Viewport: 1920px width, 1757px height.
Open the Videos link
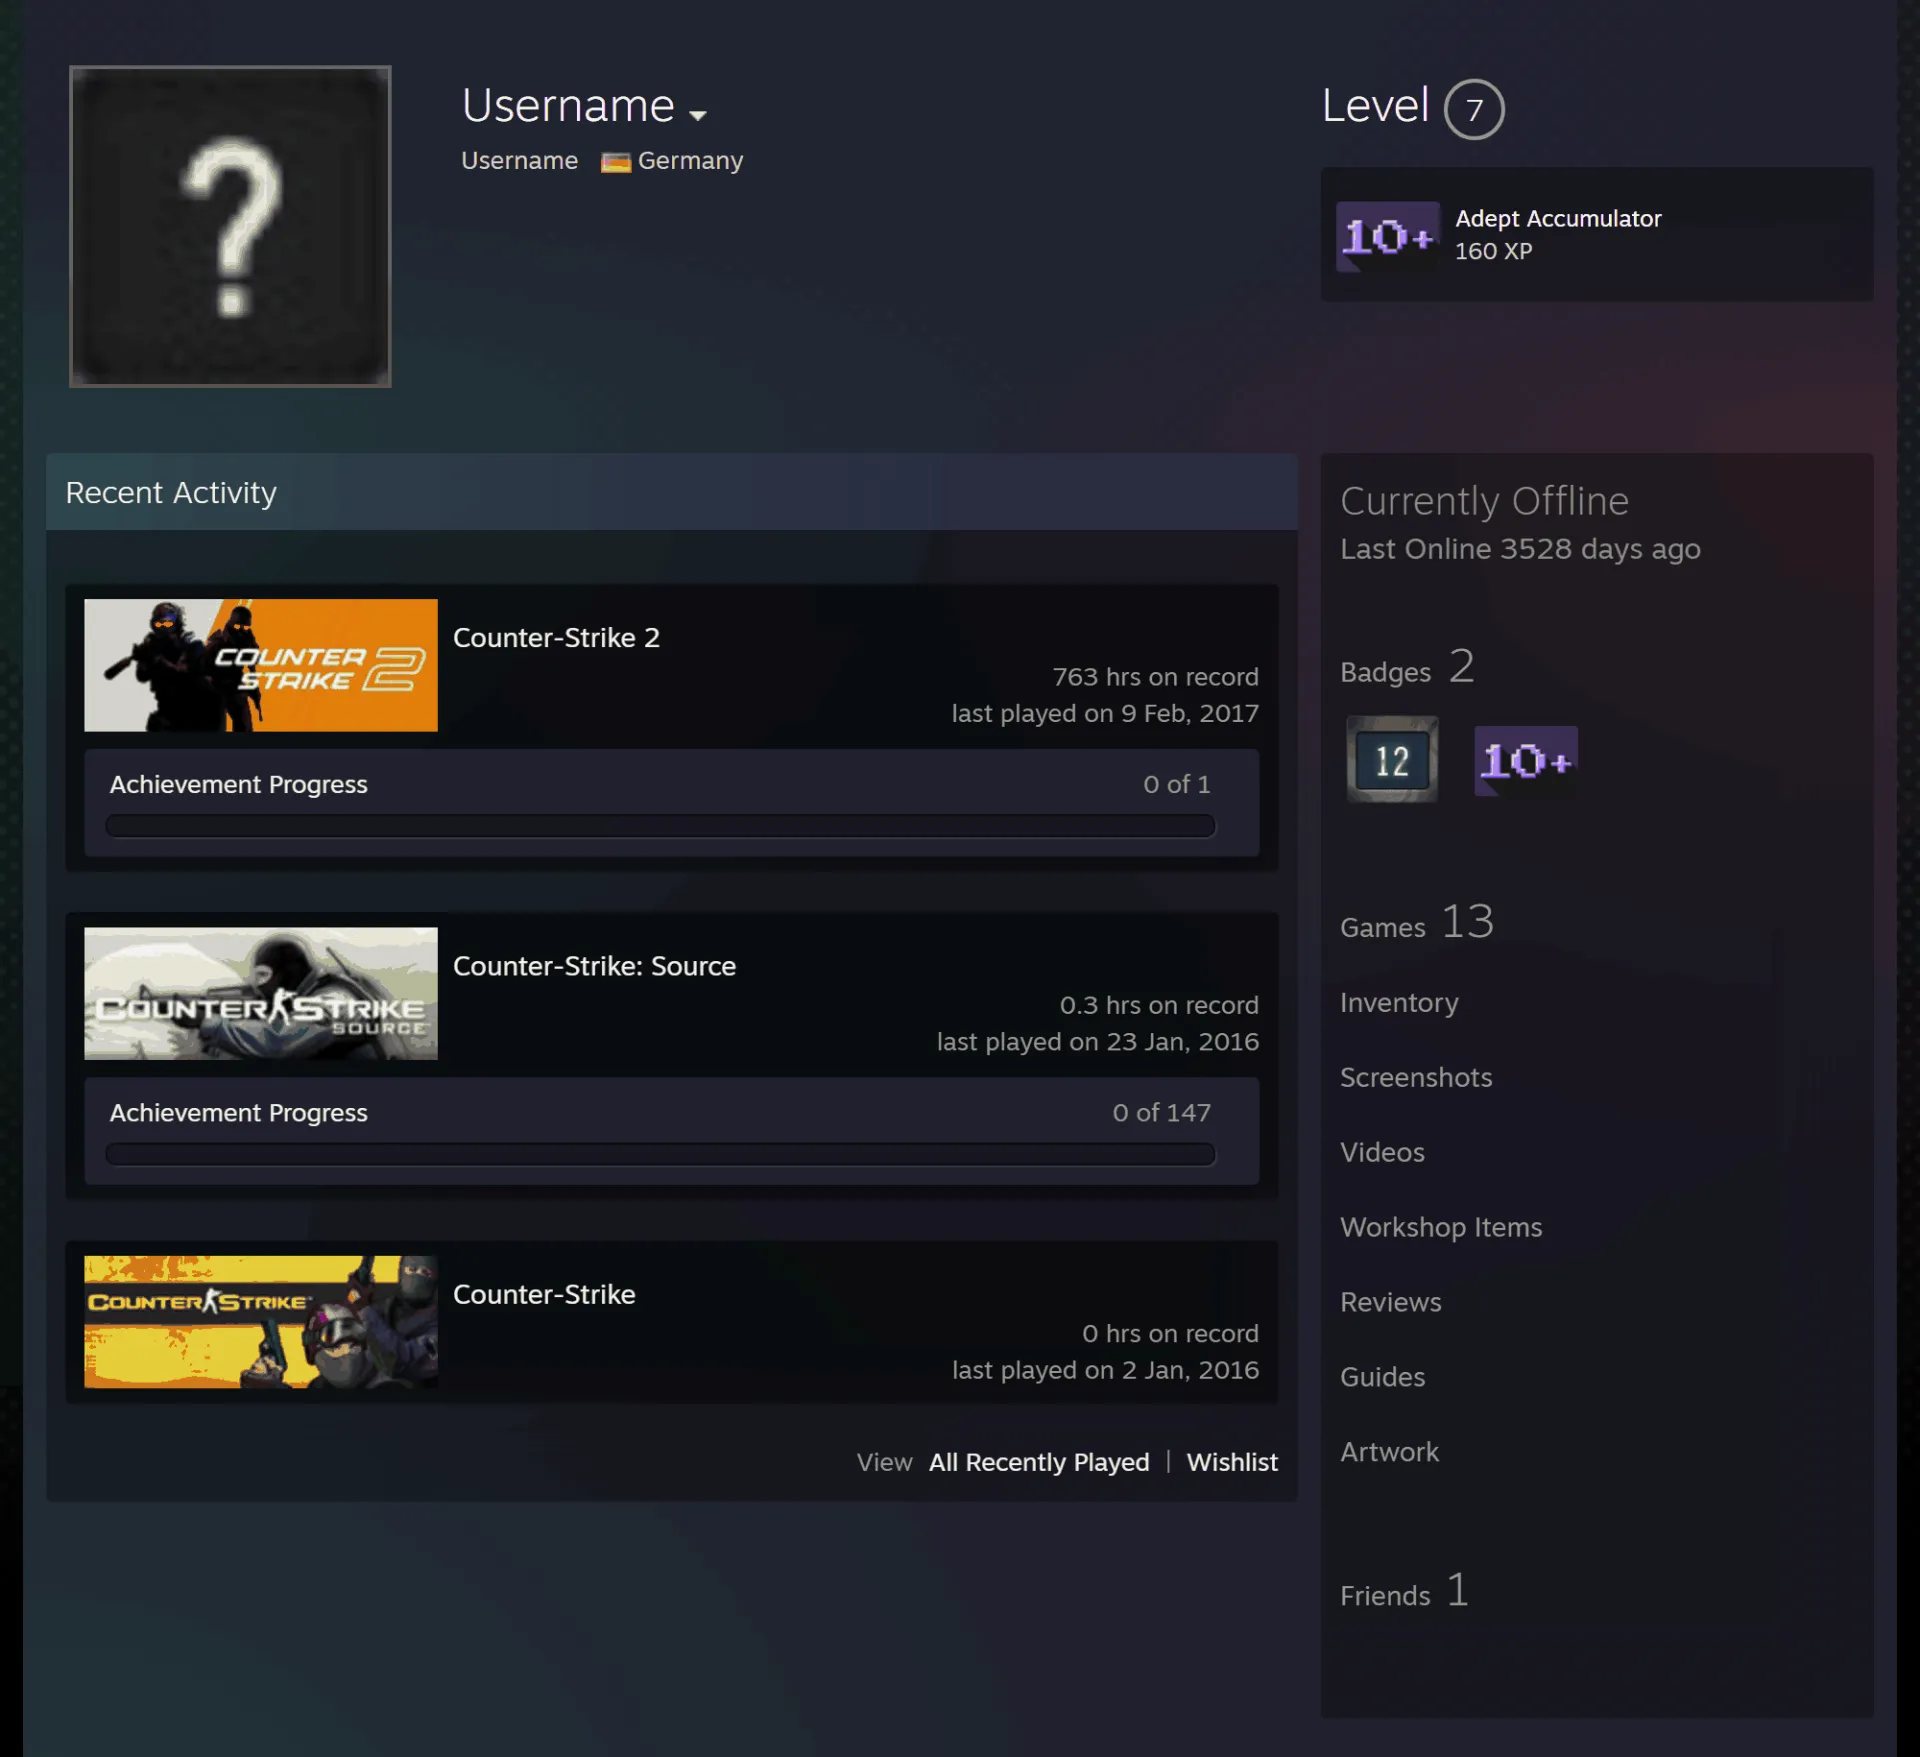pos(1382,1152)
